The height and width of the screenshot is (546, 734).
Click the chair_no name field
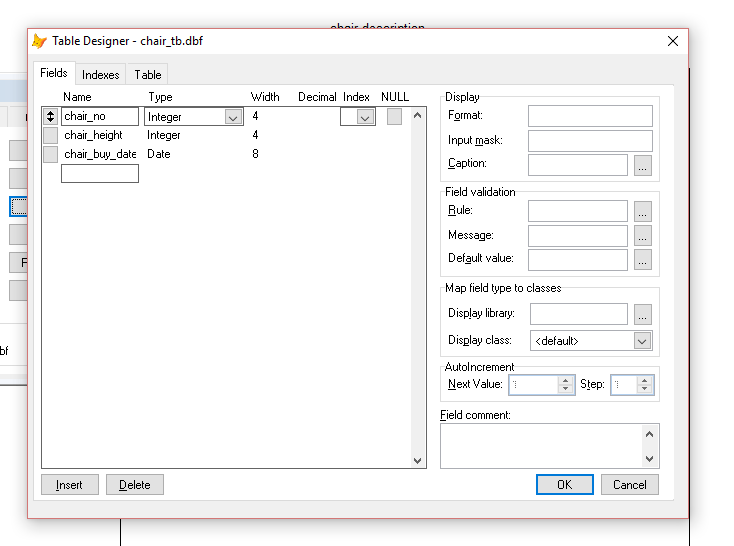(100, 116)
